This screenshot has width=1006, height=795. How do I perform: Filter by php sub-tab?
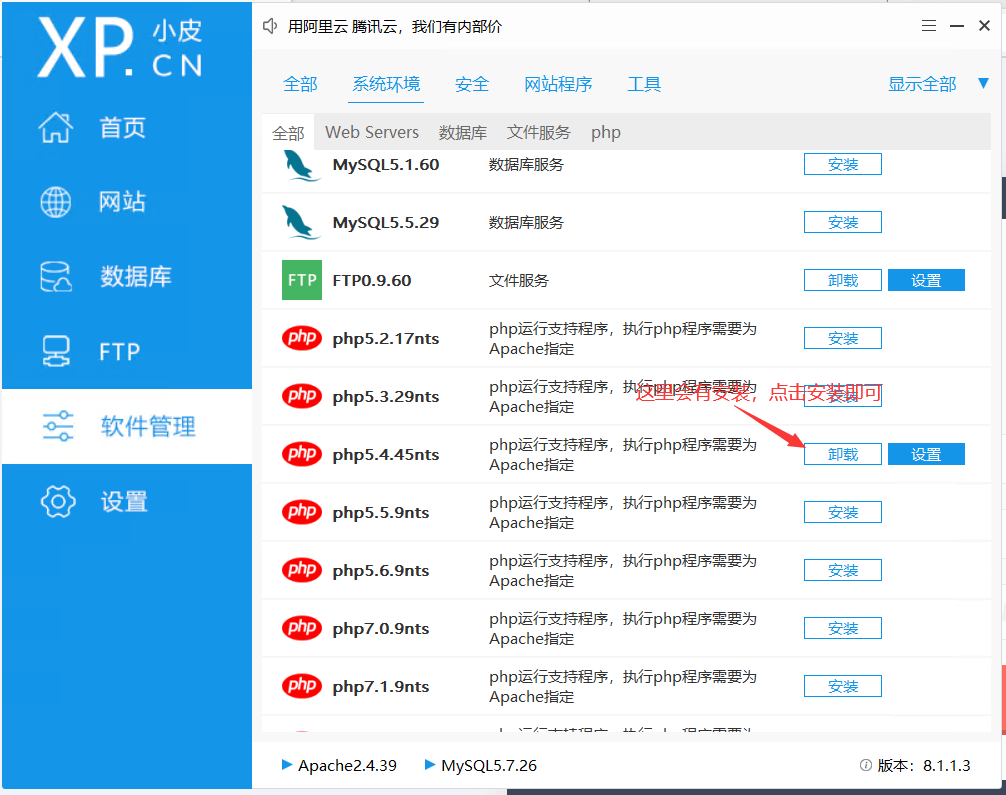tap(606, 132)
